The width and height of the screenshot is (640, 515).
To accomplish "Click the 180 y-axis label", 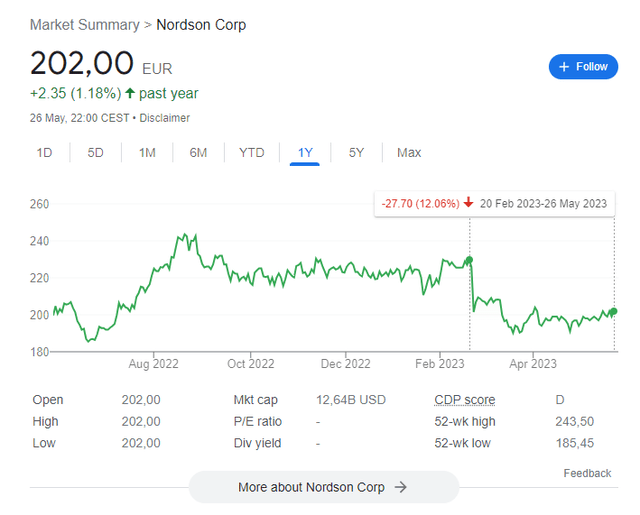I will point(39,352).
